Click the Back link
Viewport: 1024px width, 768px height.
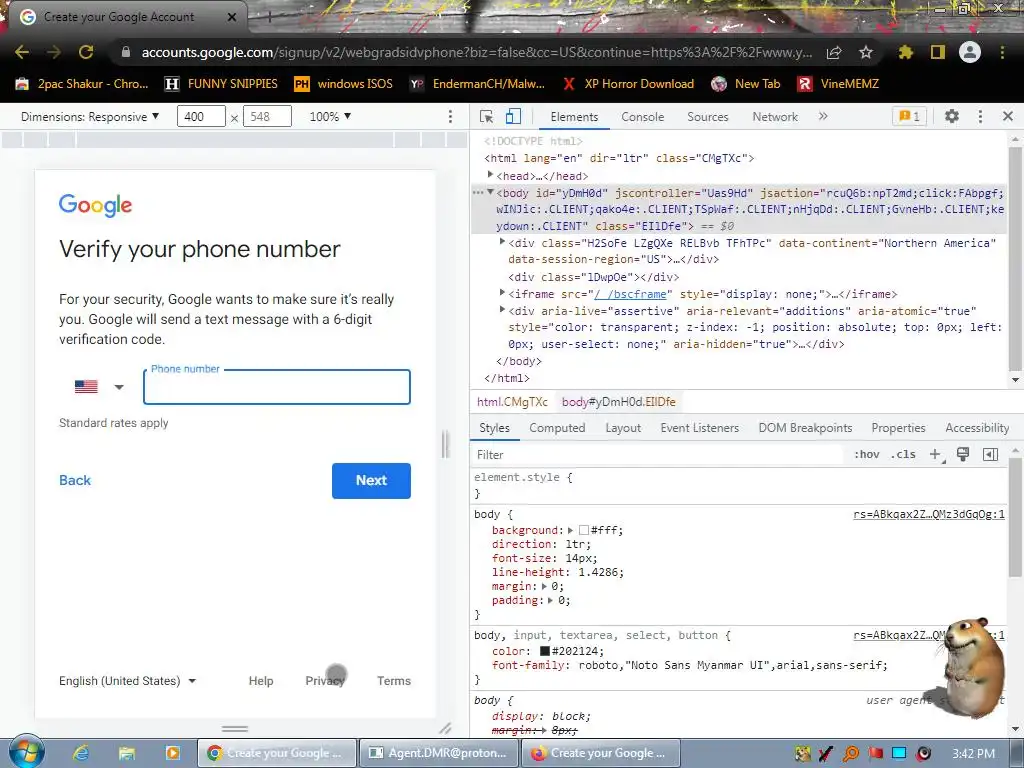tap(75, 480)
